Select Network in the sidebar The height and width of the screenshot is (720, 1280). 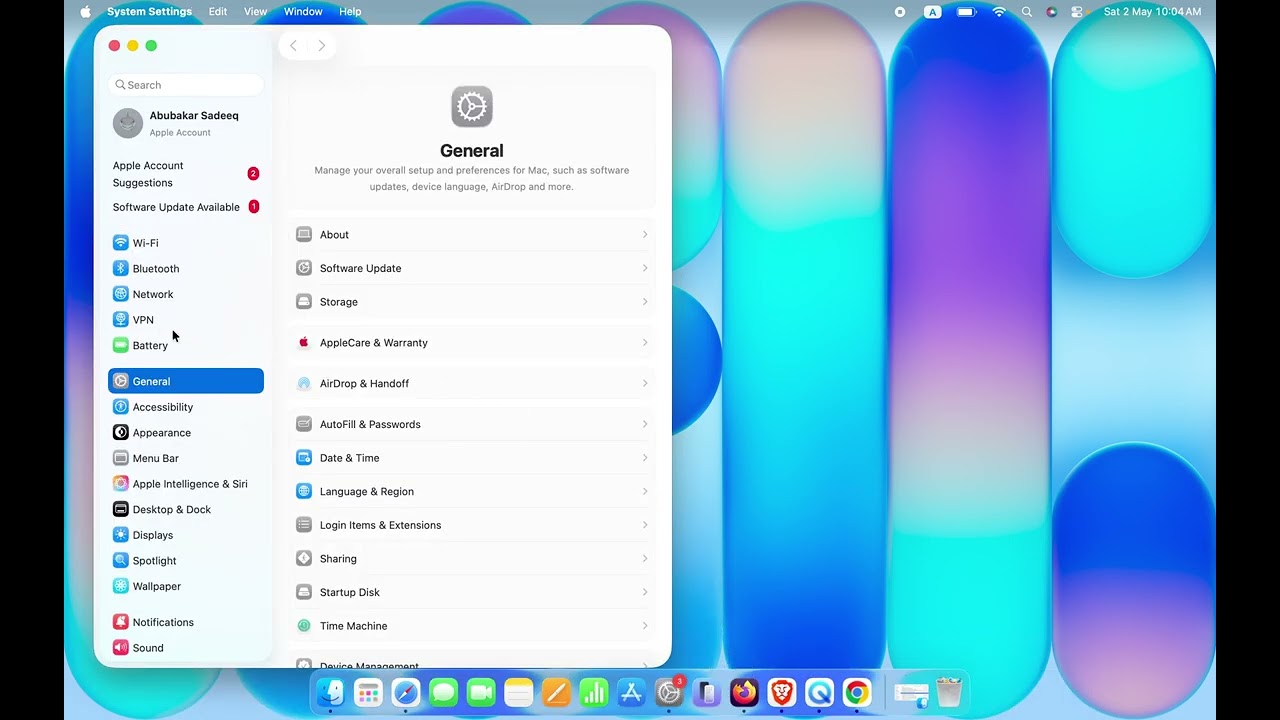tap(186, 294)
